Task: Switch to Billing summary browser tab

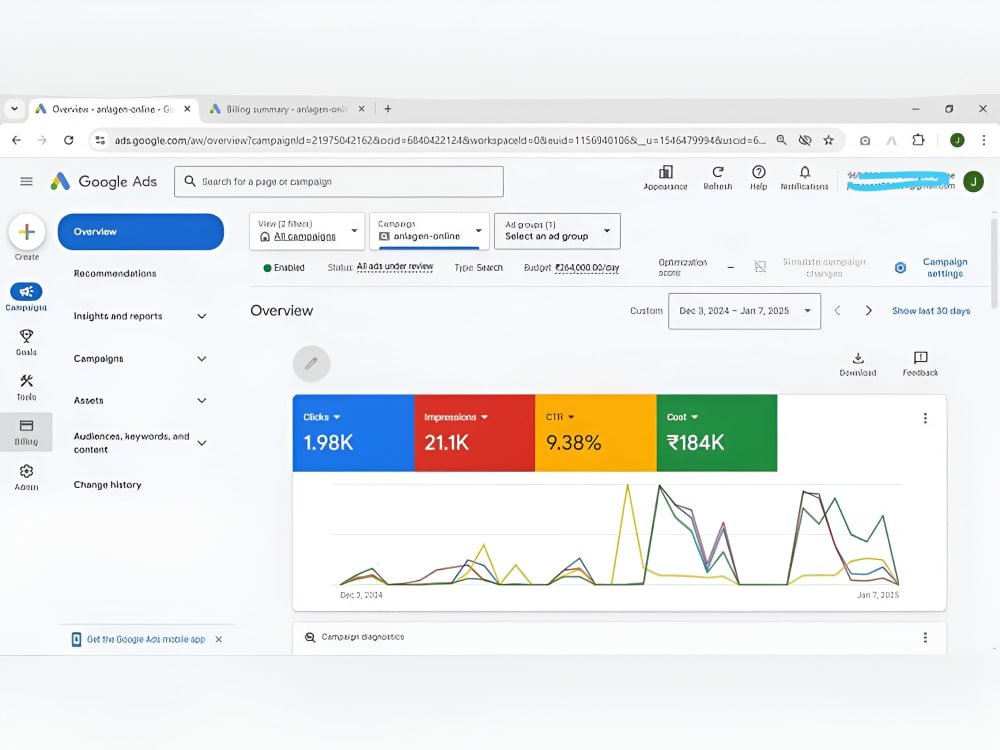Action: (x=287, y=109)
